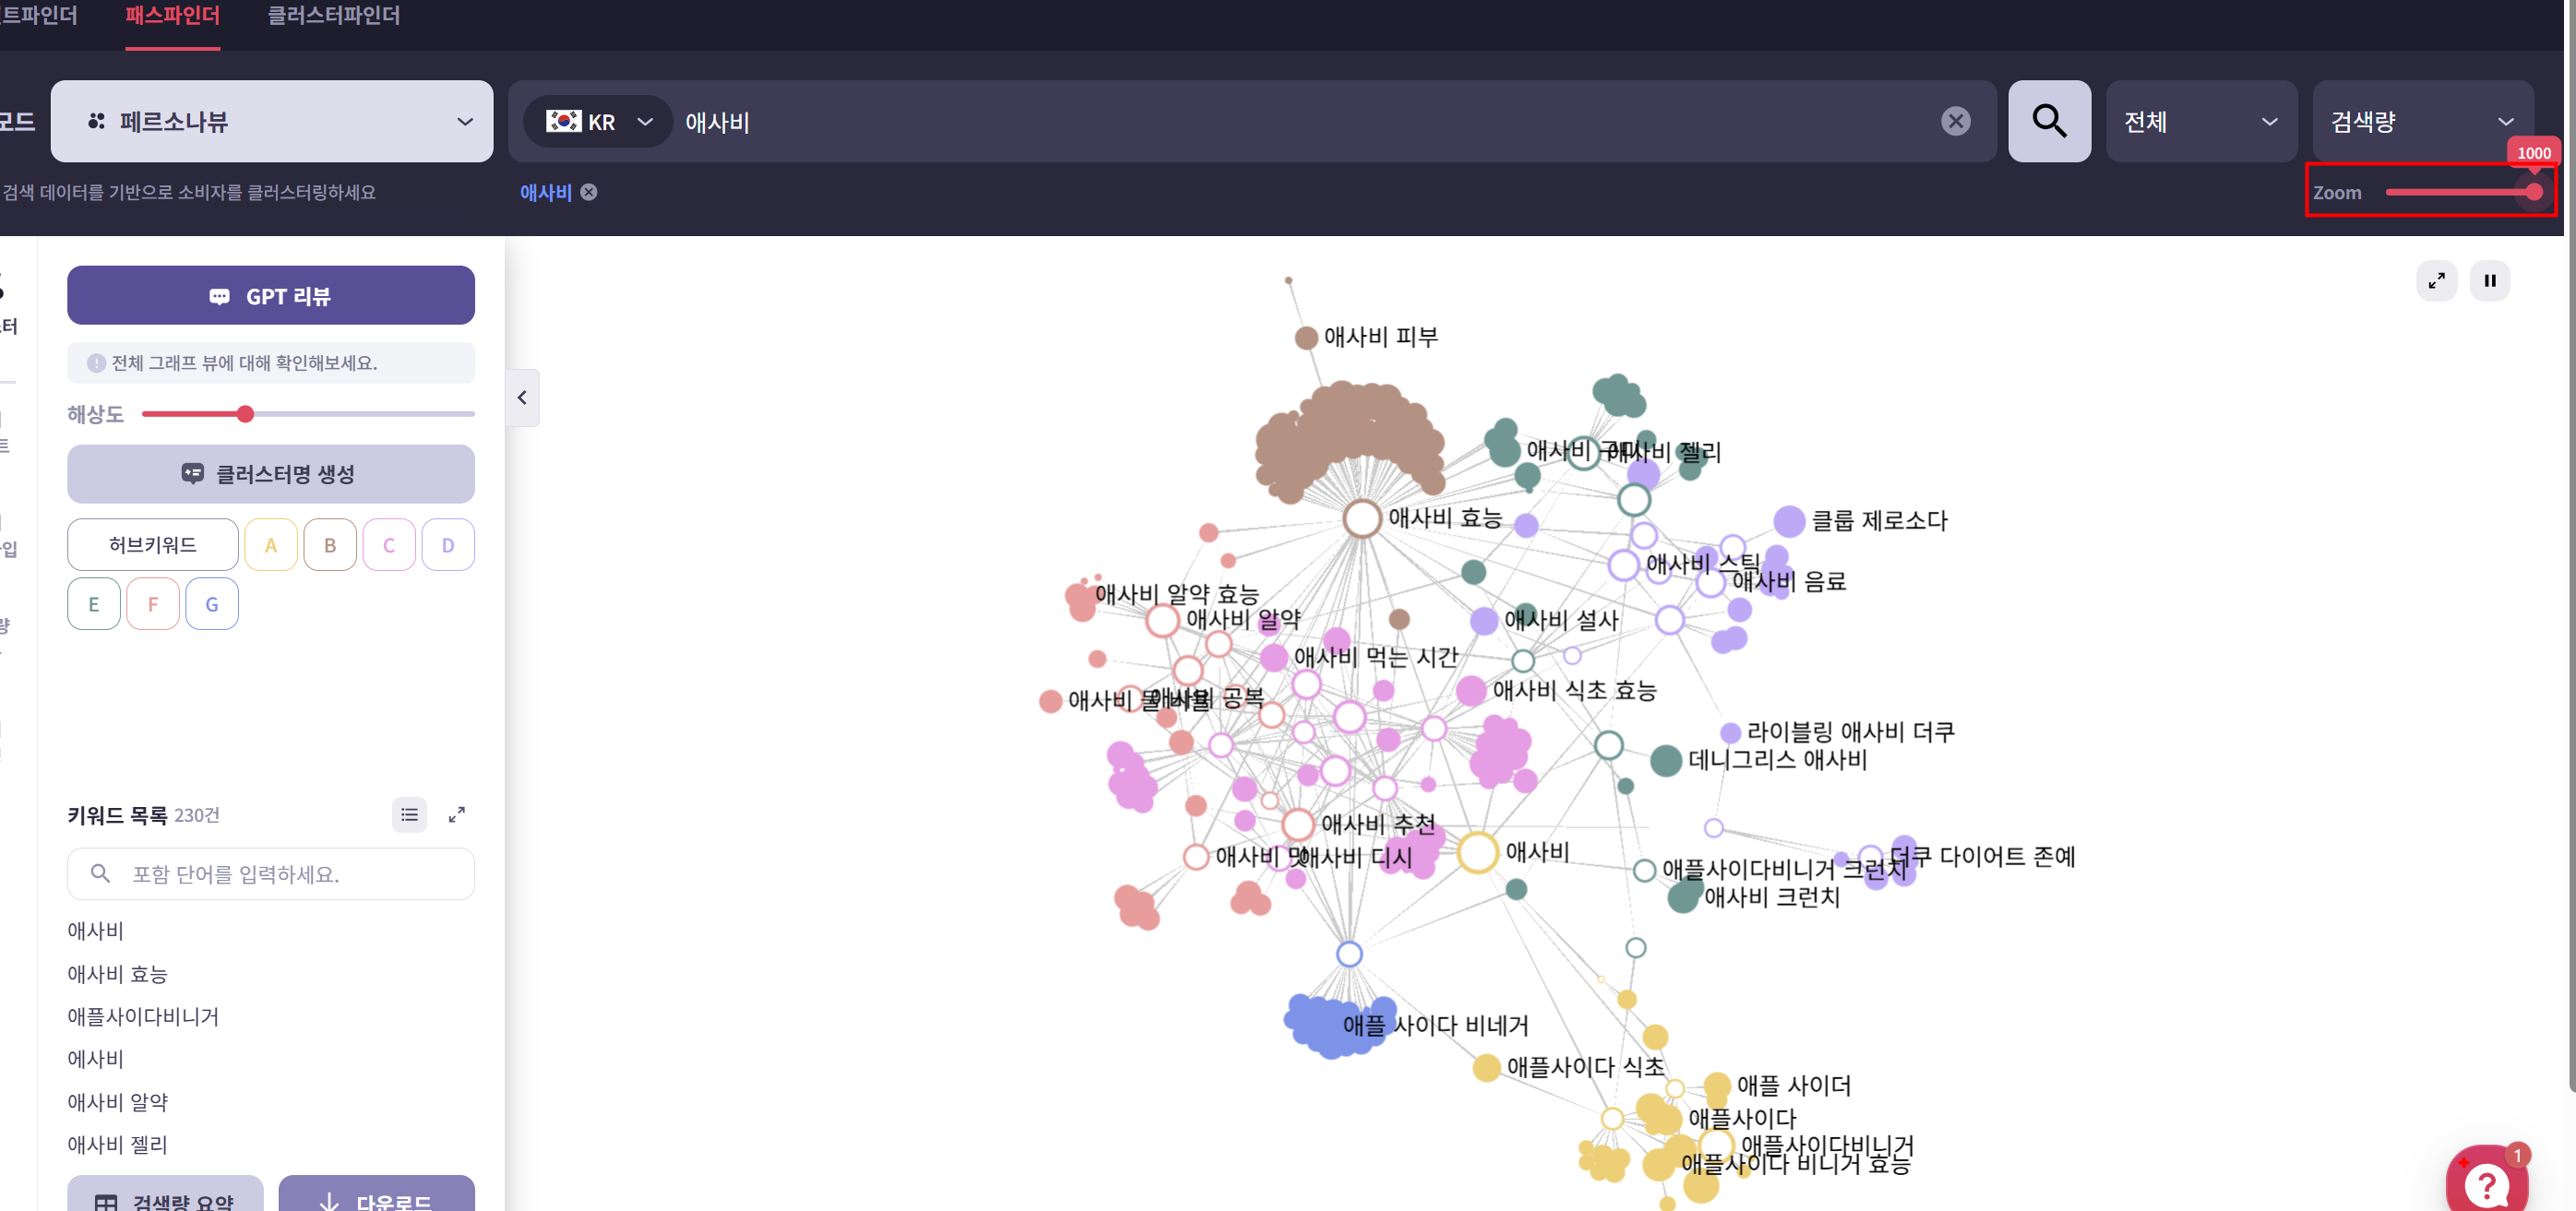
Task: Expand the keyword list panel
Action: pyautogui.click(x=456, y=815)
